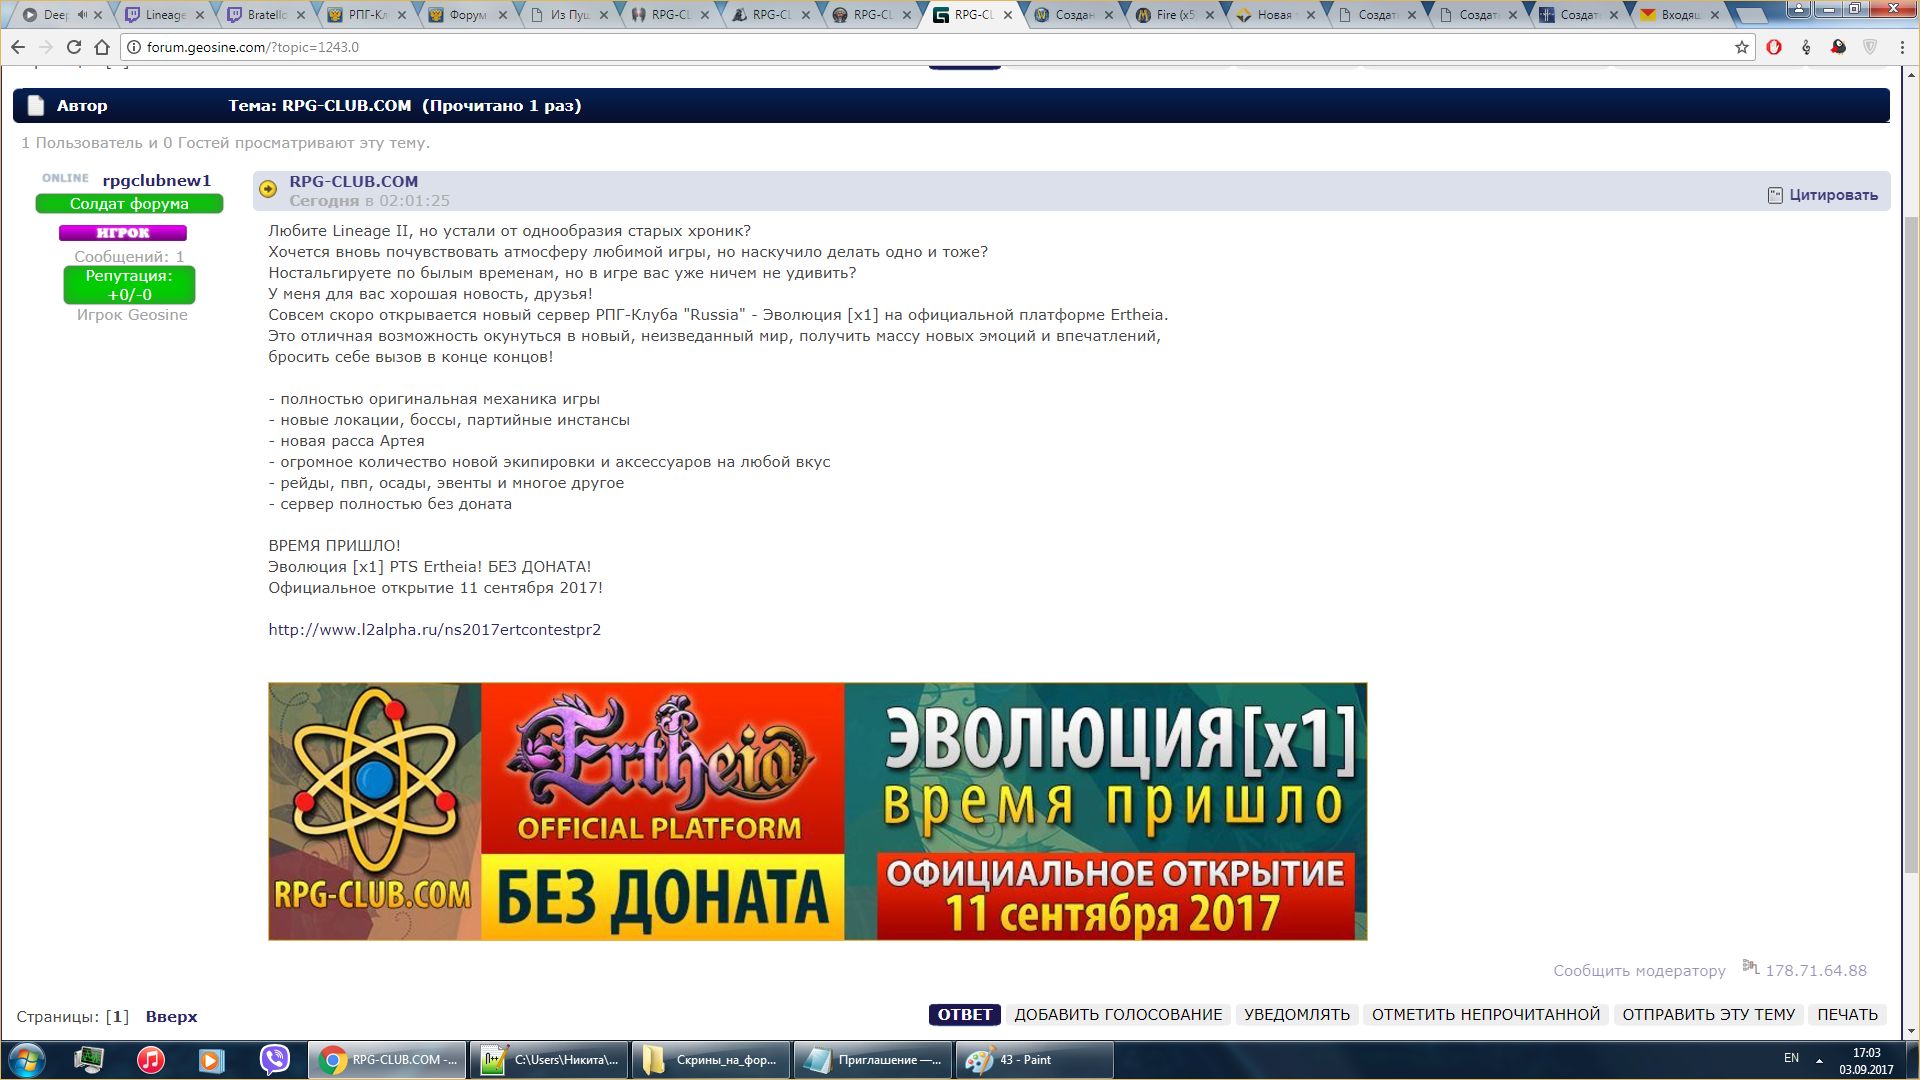Open the grey shield extension icon
Screen dimensions: 1920x1080
1870,47
